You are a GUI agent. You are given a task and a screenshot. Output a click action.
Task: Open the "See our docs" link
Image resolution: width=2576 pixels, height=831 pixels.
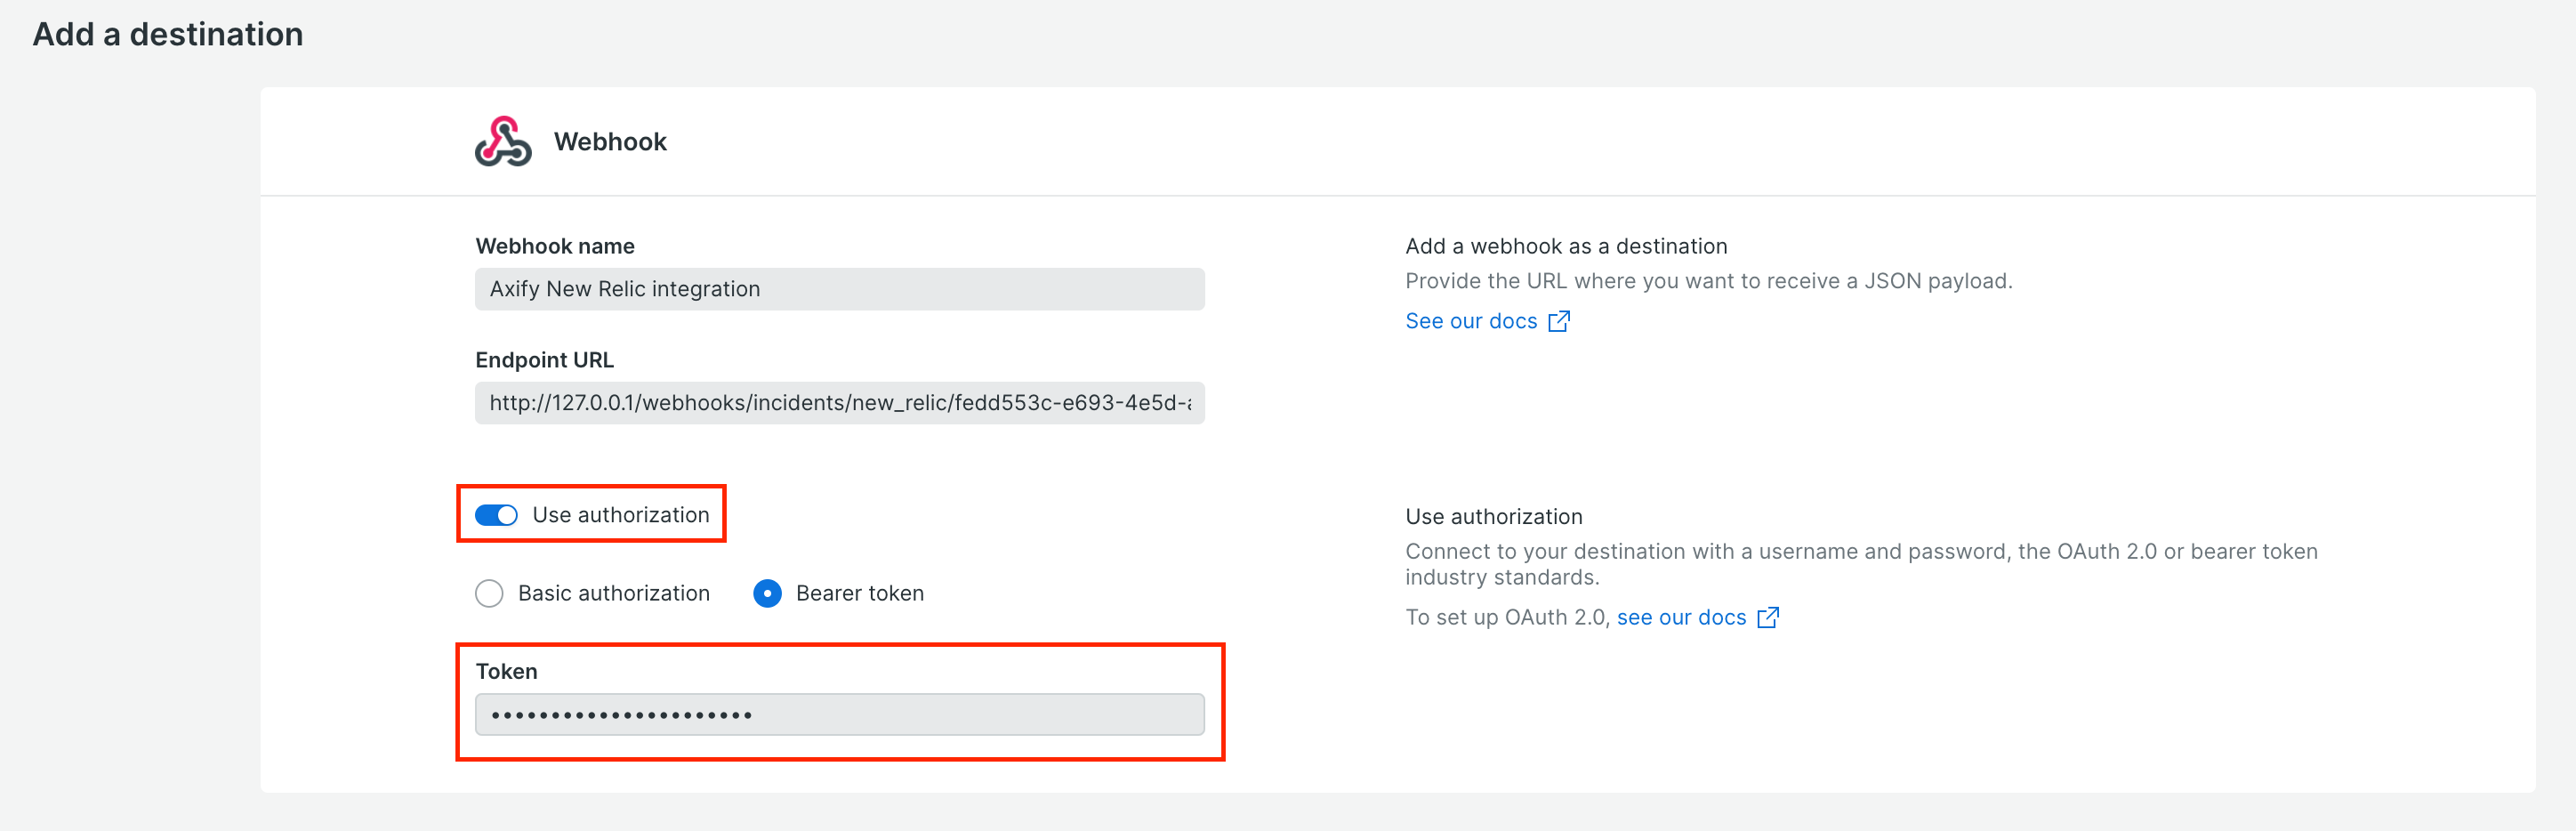pyautogui.click(x=1470, y=321)
